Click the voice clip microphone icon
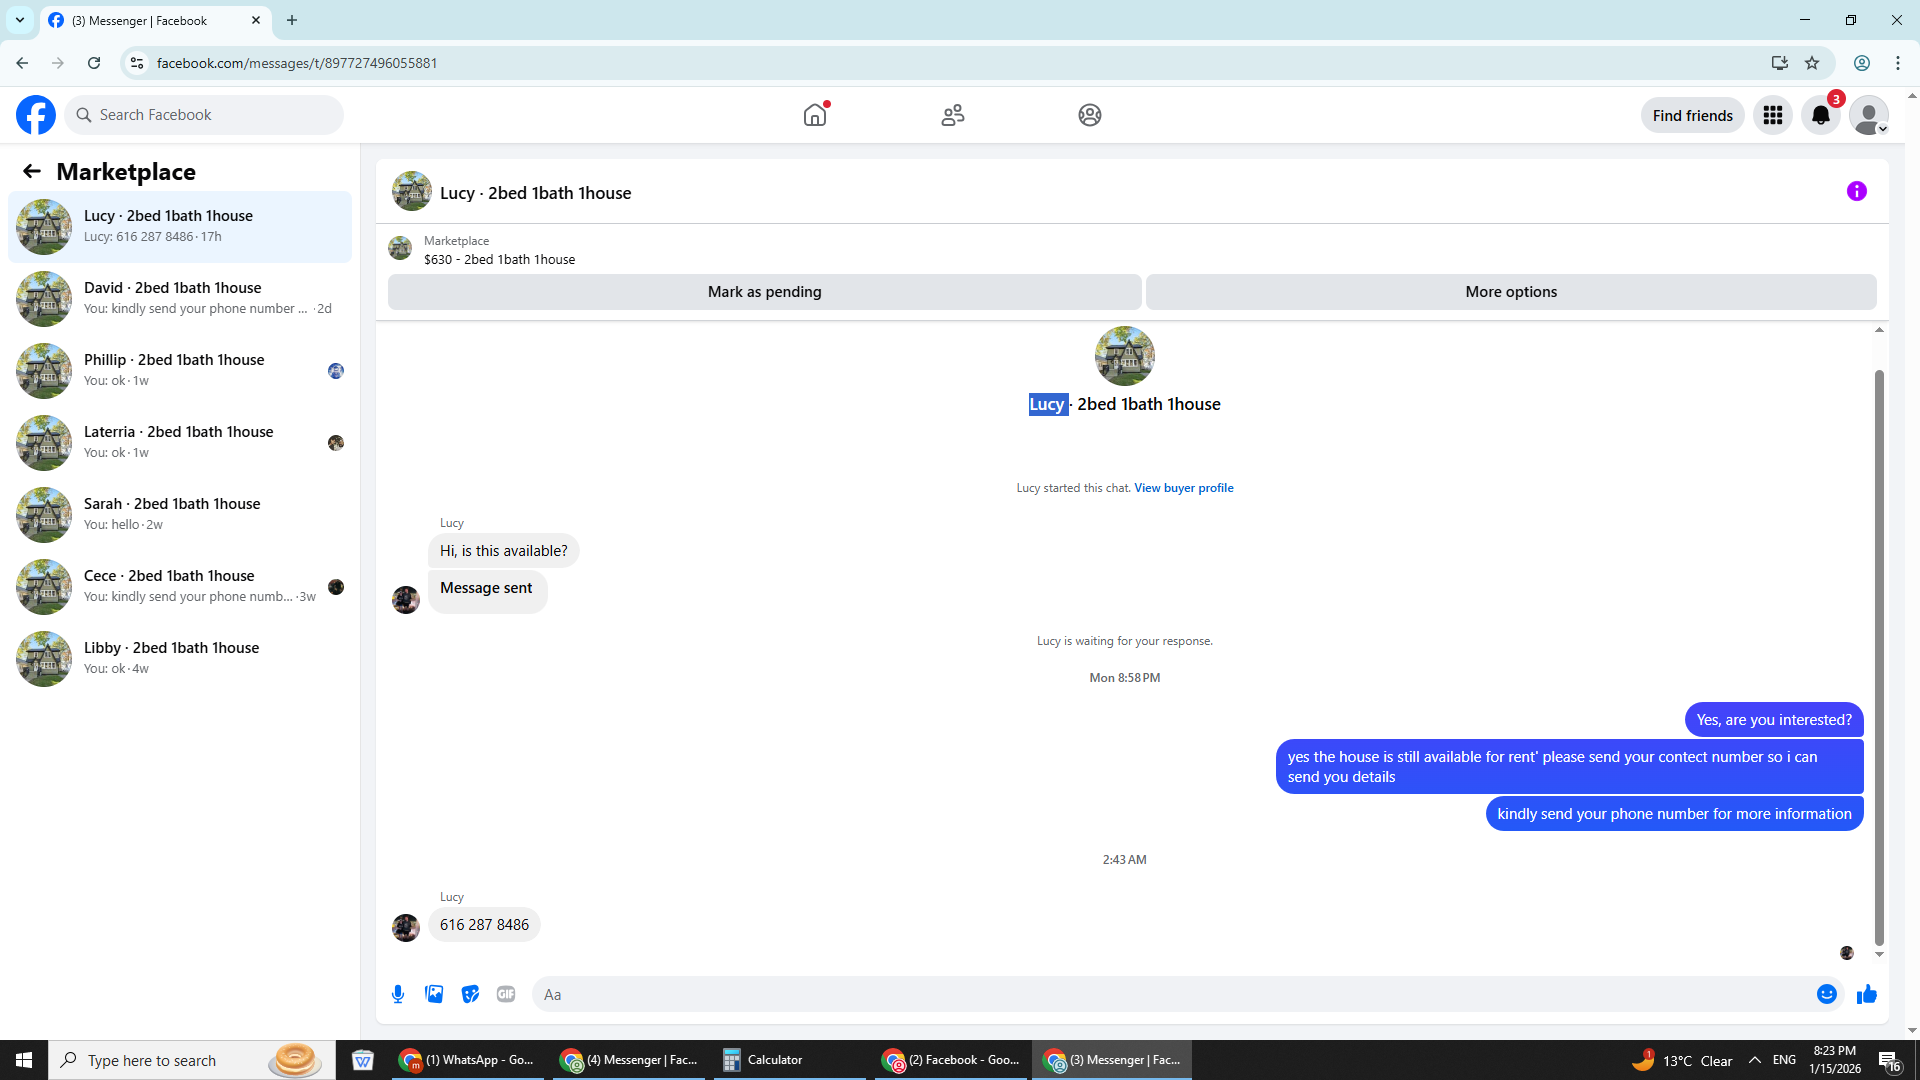This screenshot has height=1080, width=1920. 398,994
